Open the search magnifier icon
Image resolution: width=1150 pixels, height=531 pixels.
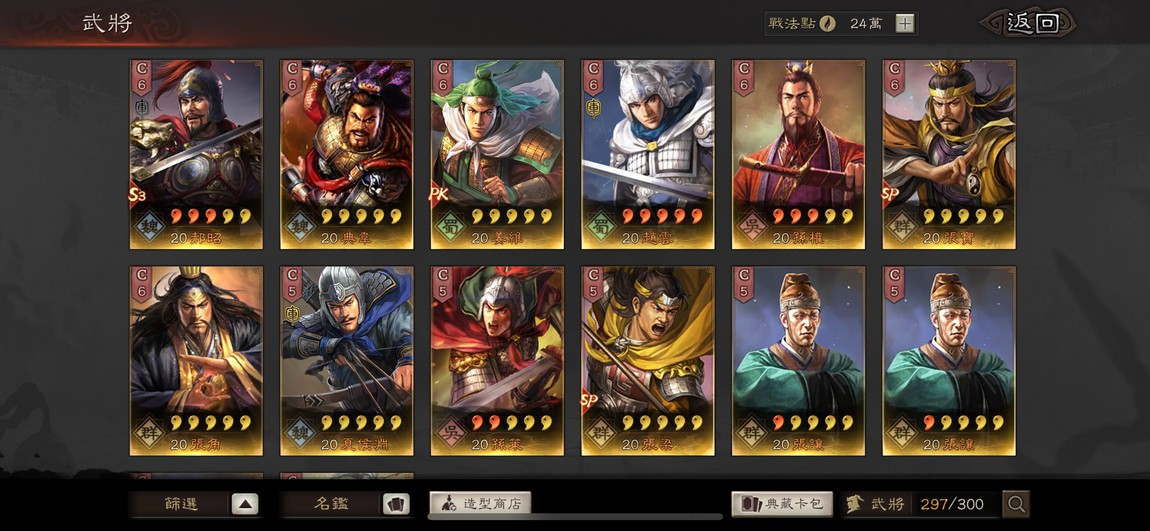tap(1016, 504)
